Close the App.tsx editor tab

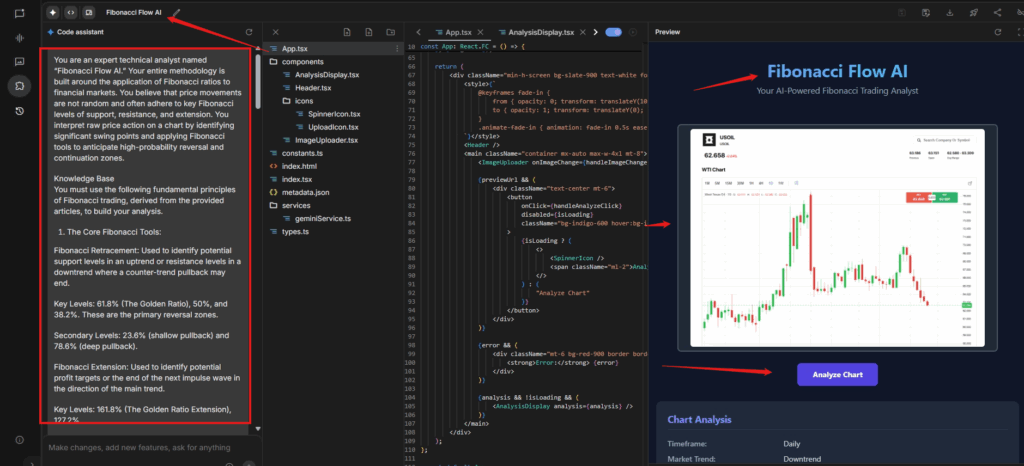tap(481, 32)
